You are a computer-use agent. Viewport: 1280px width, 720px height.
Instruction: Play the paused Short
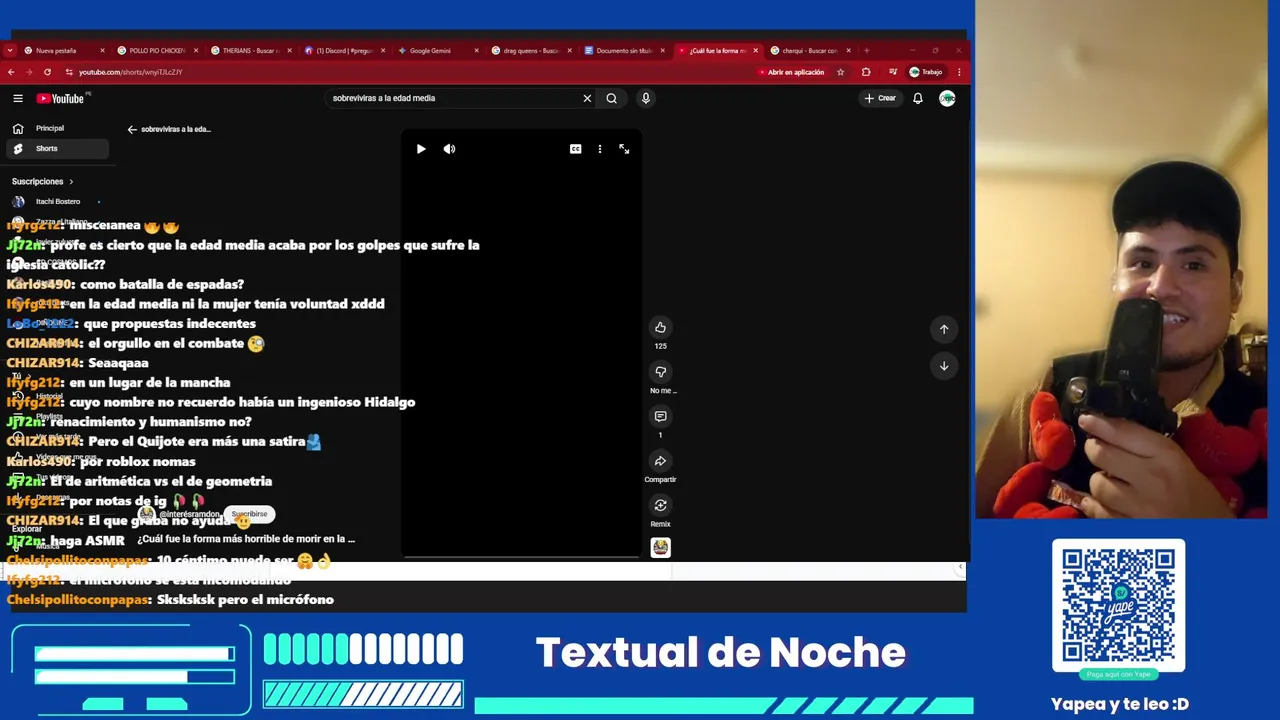pos(421,149)
